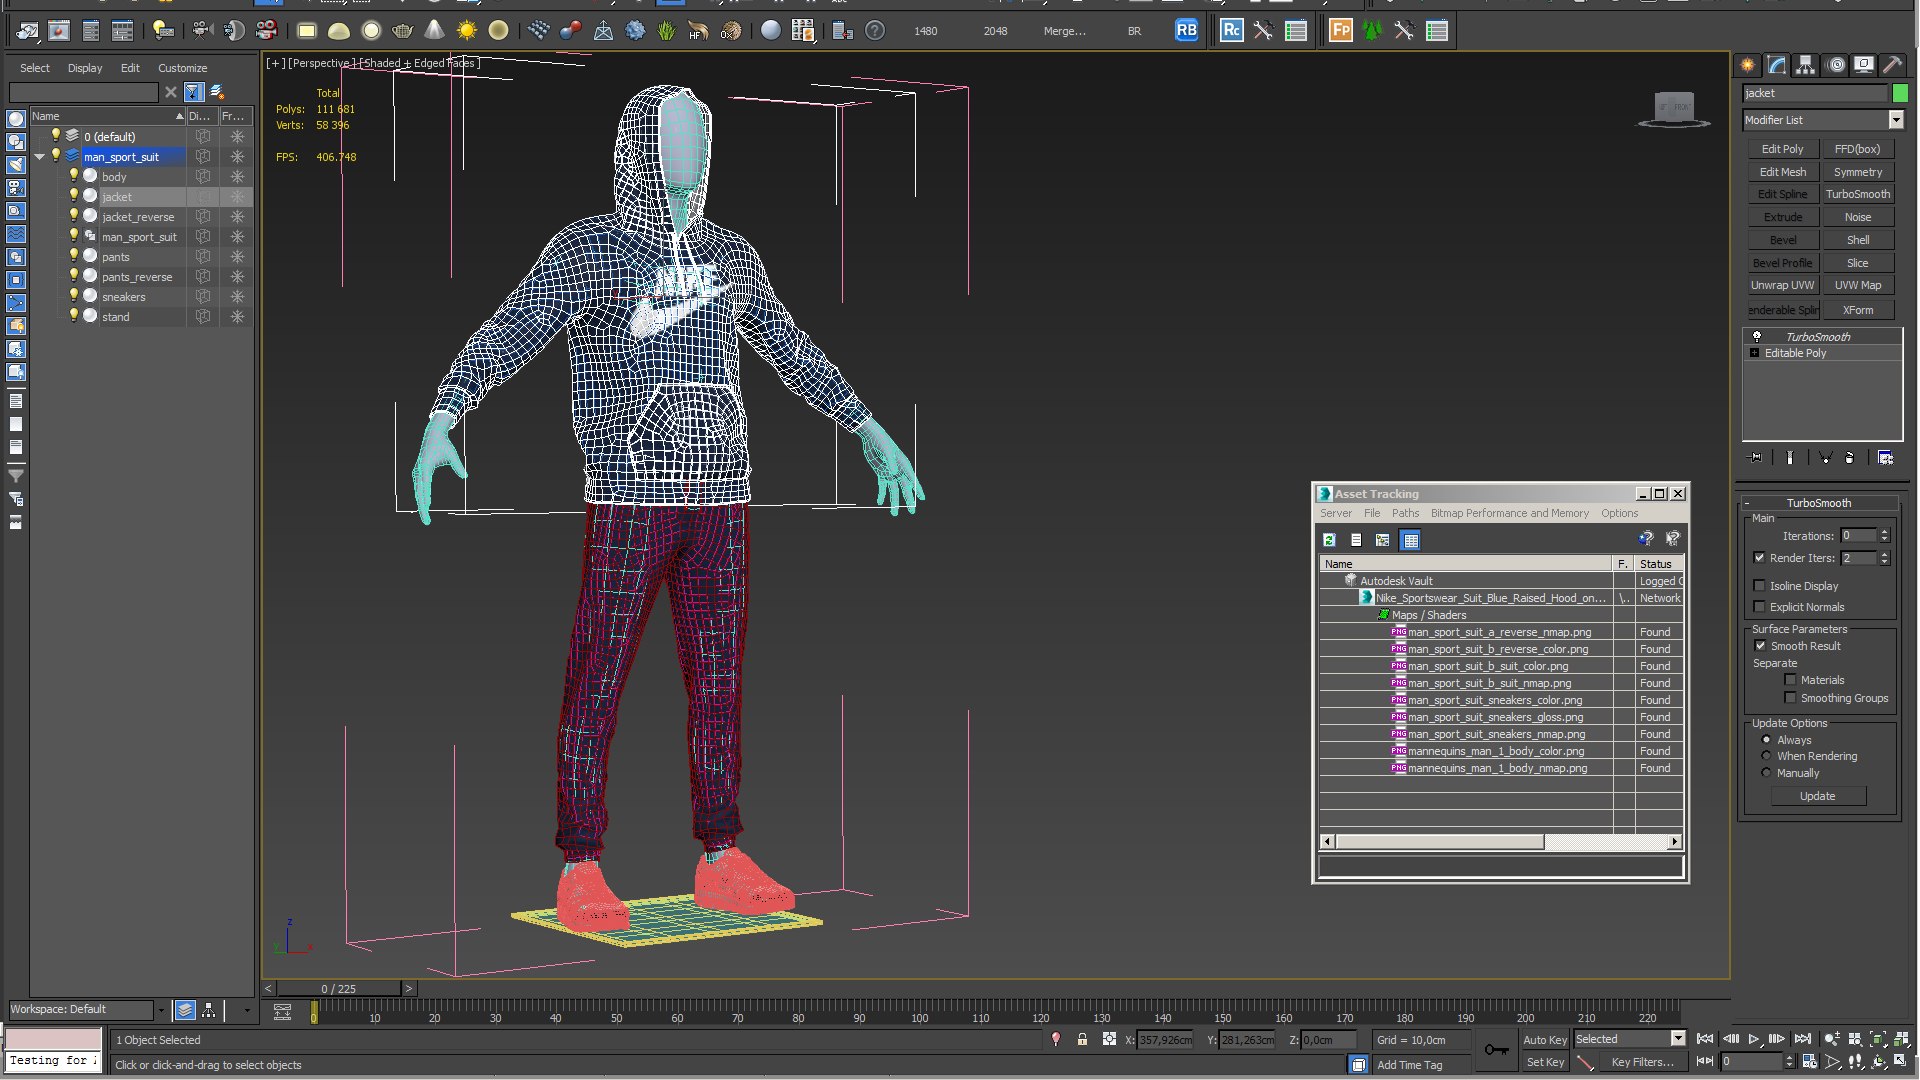Open the HF hair tool icon

tap(699, 31)
